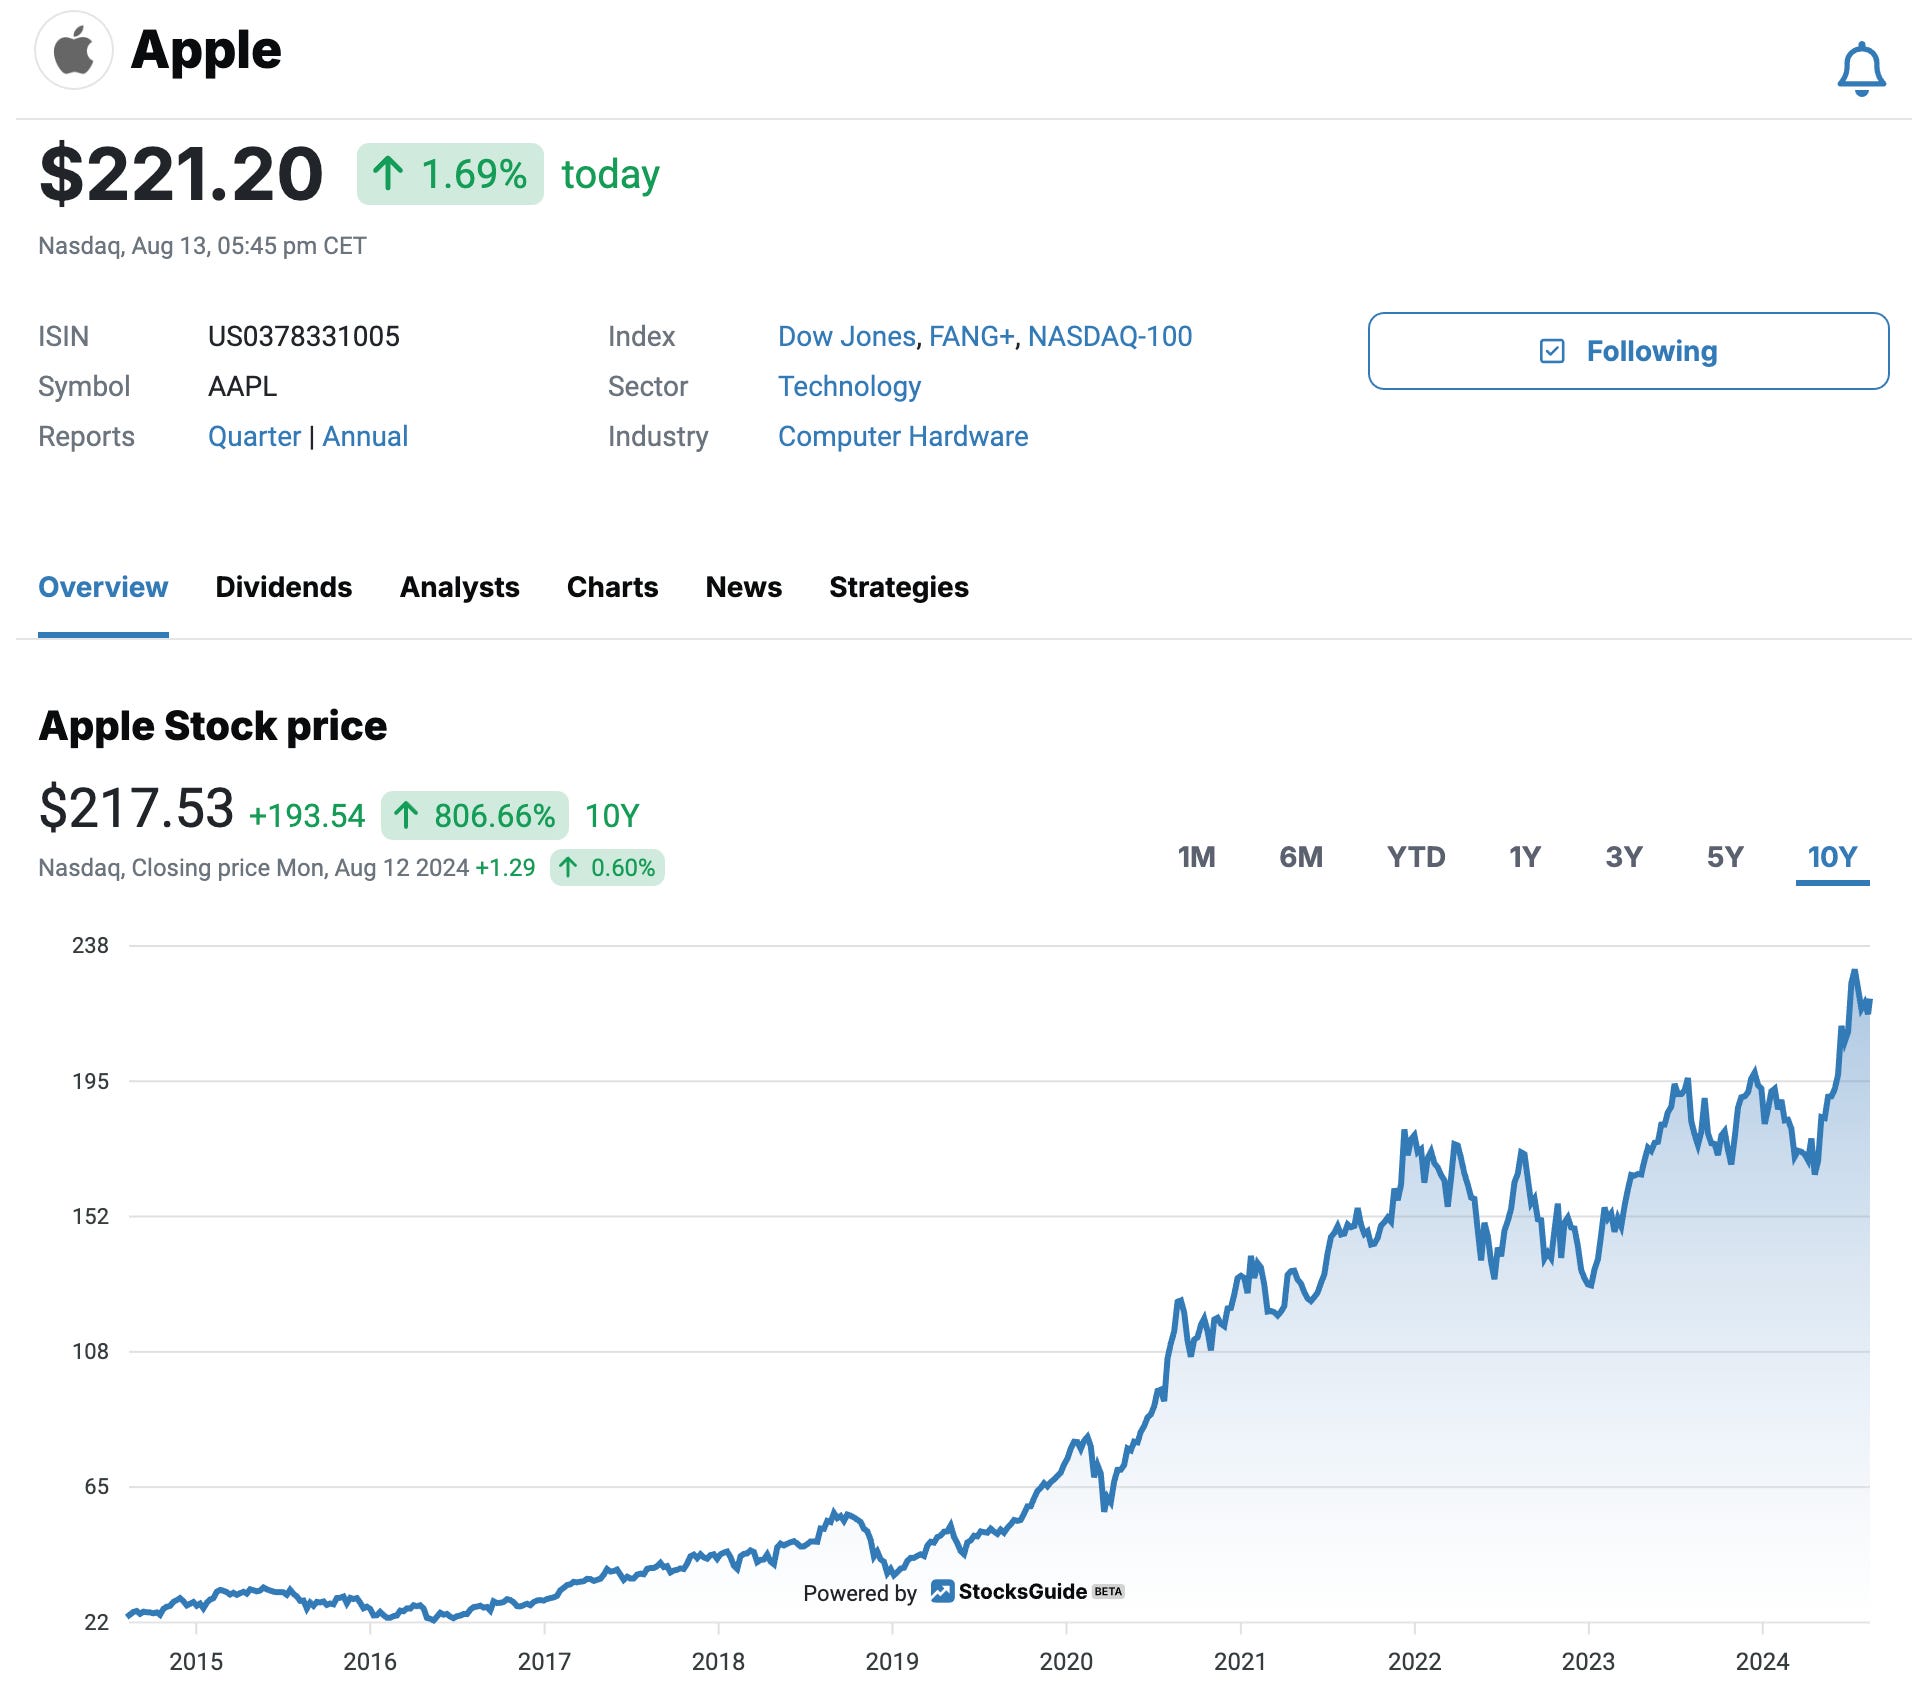This screenshot has width=1924, height=1700.
Task: Click the green arrow next to 806.66%
Action: pyautogui.click(x=408, y=816)
